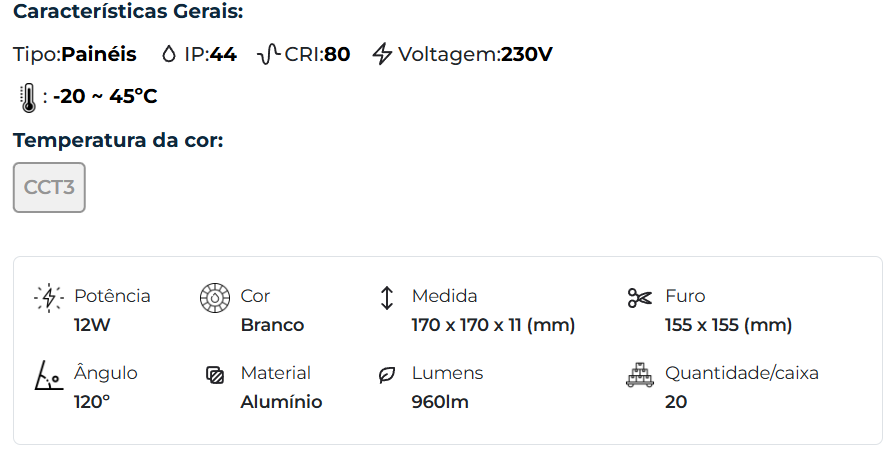Click the Quantidade/caixa boxes icon
The width and height of the screenshot is (895, 452).
(639, 375)
